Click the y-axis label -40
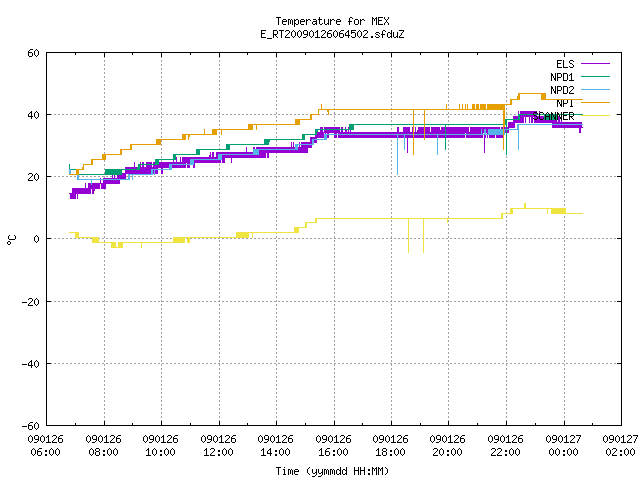Viewport: 640px width, 480px height. (31, 364)
